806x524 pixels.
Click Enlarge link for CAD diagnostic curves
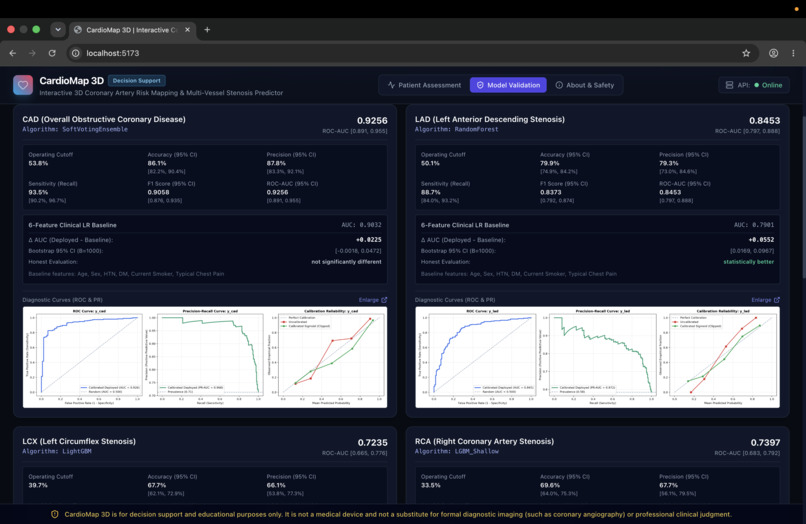[x=373, y=300]
